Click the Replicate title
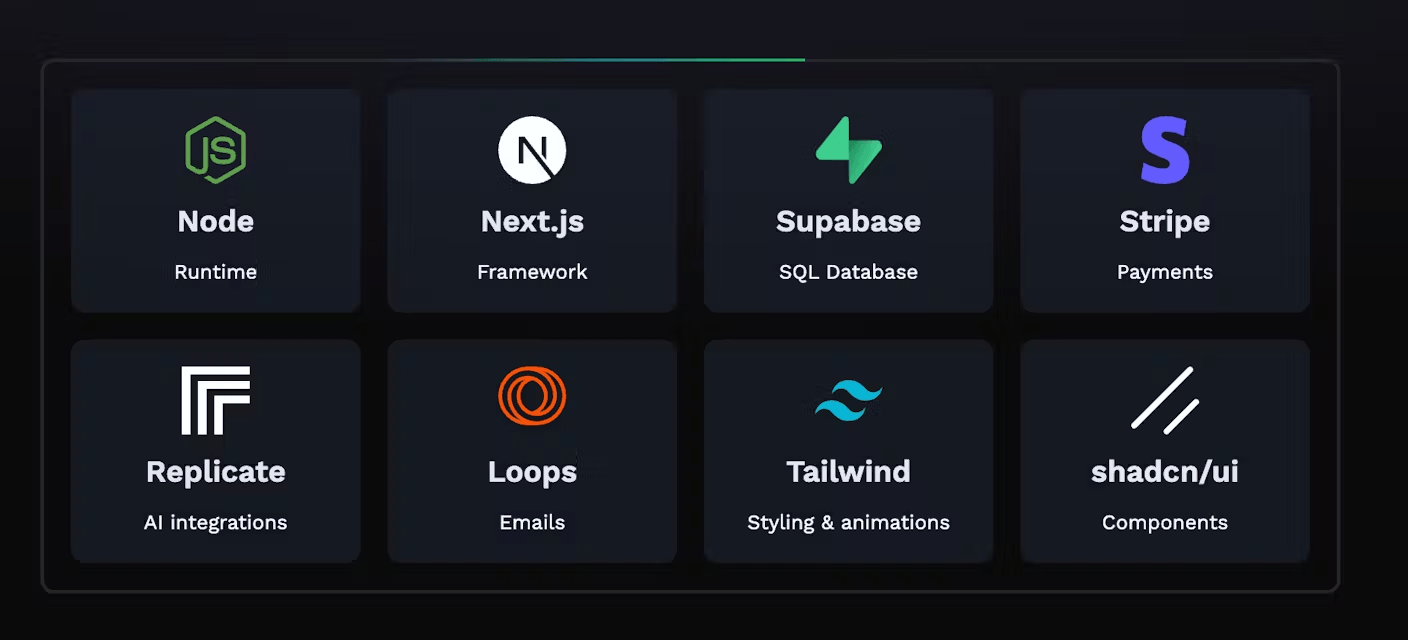Viewport: 1408px width, 640px height. 215,471
